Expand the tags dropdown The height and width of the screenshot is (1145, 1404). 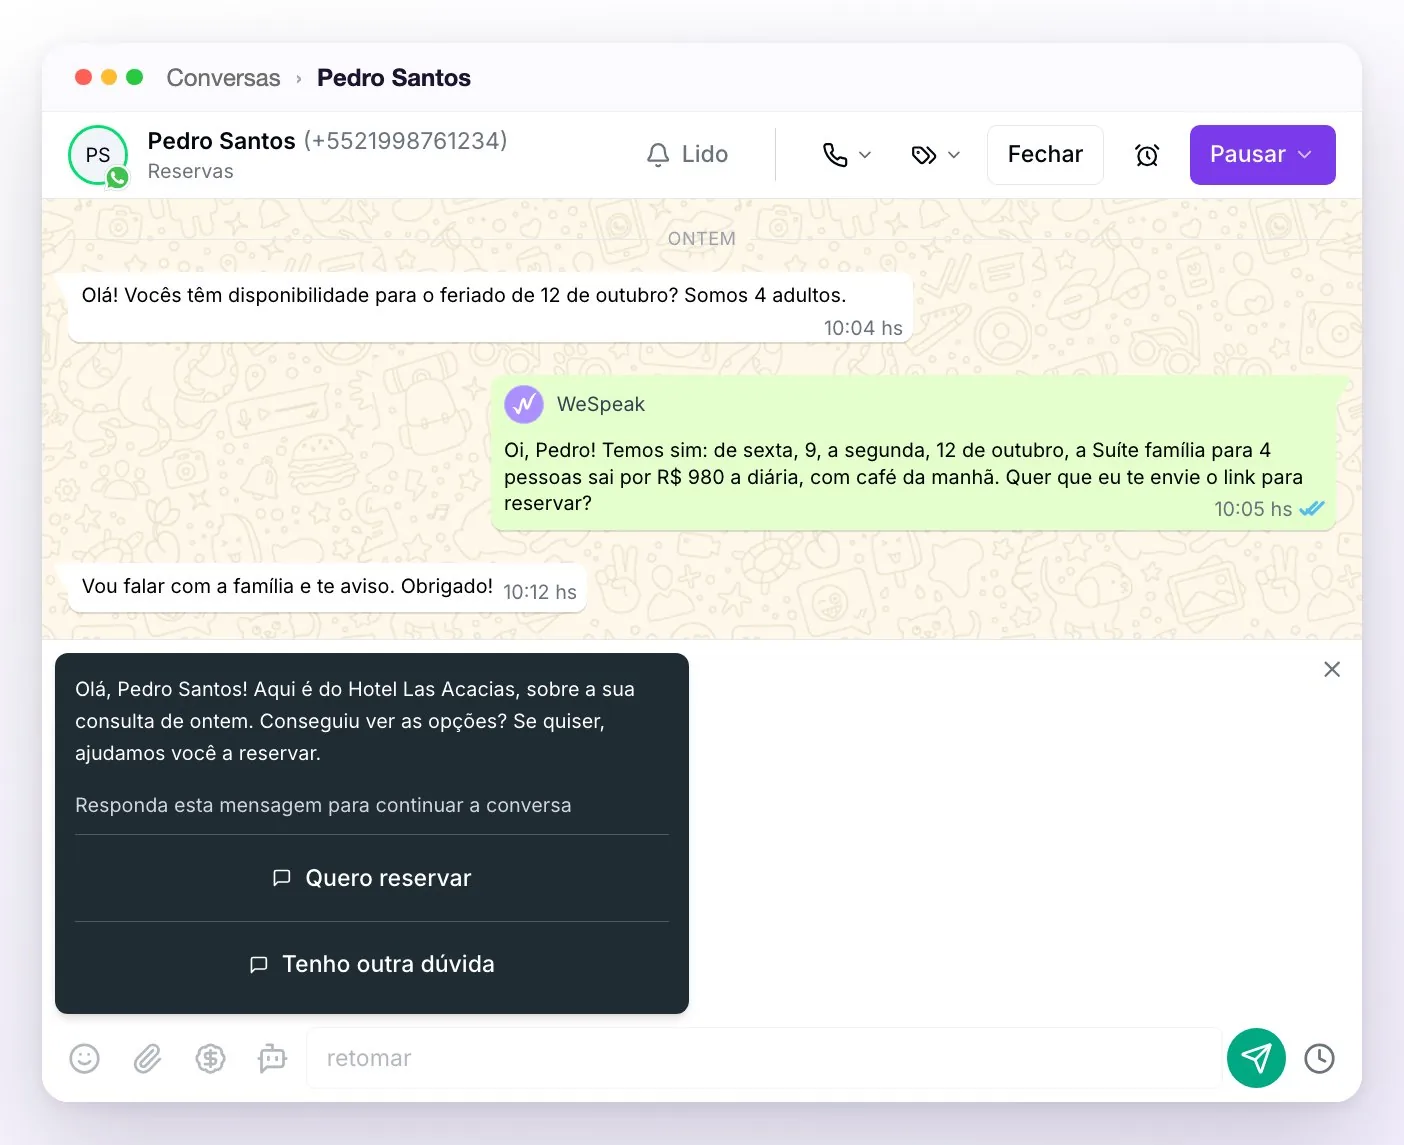coord(936,155)
